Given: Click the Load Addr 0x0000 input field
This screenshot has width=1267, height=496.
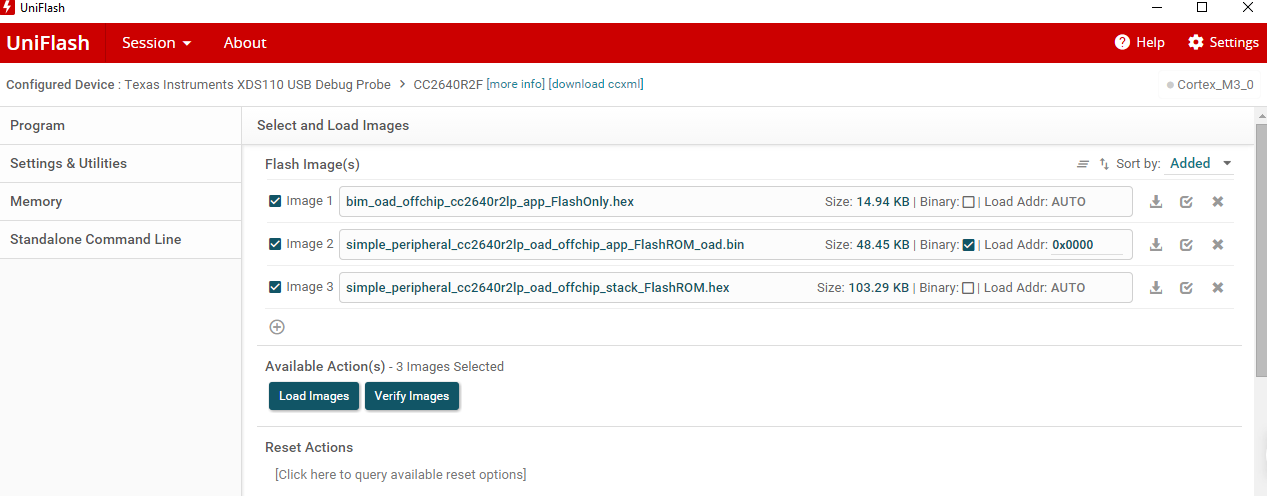Looking at the screenshot, I should pyautogui.click(x=1086, y=245).
